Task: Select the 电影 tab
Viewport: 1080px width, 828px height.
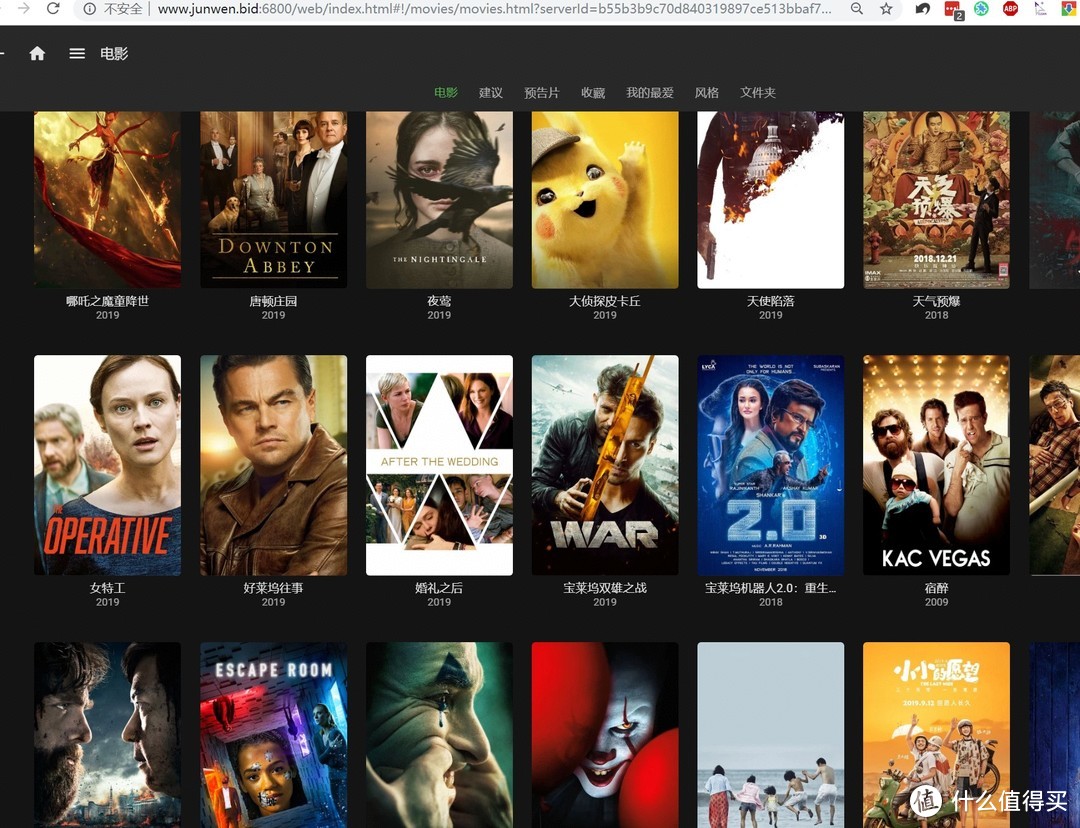Action: [x=446, y=92]
